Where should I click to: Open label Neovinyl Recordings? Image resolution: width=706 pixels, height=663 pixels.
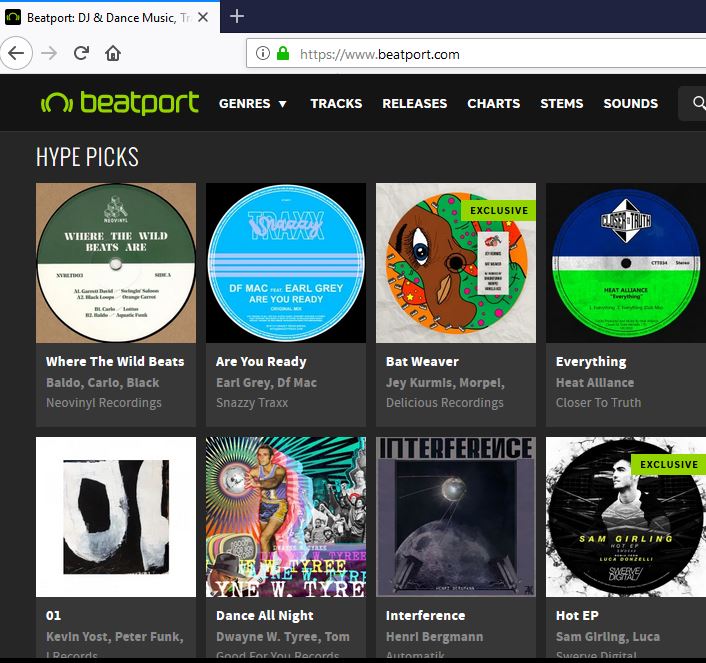click(x=104, y=403)
